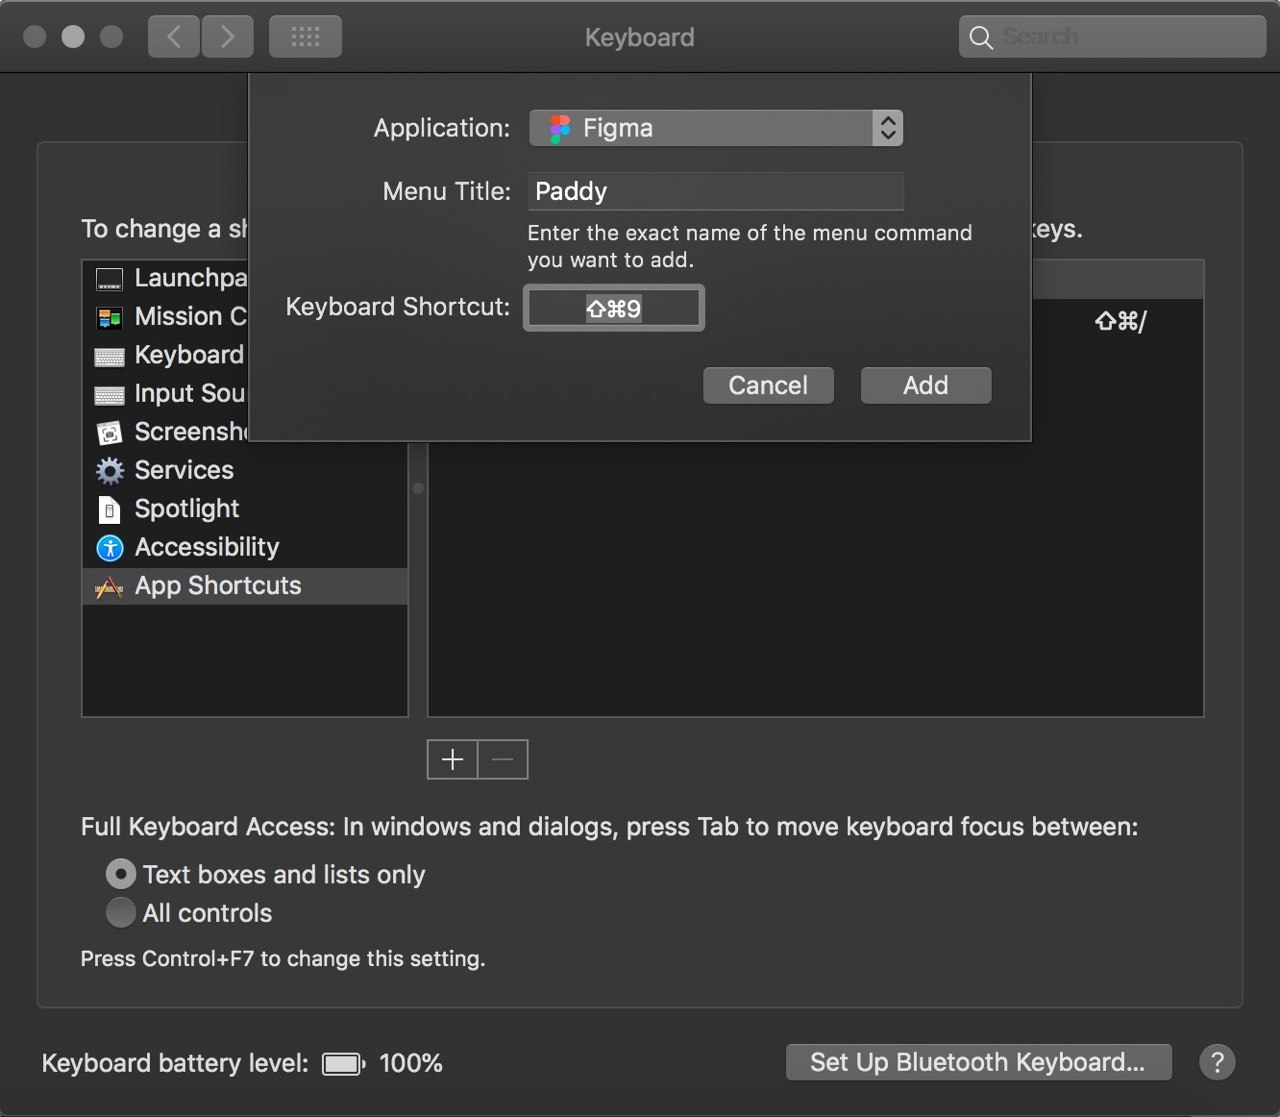The height and width of the screenshot is (1117, 1280).
Task: Open the Application dropdown showing Figma
Action: pos(716,128)
